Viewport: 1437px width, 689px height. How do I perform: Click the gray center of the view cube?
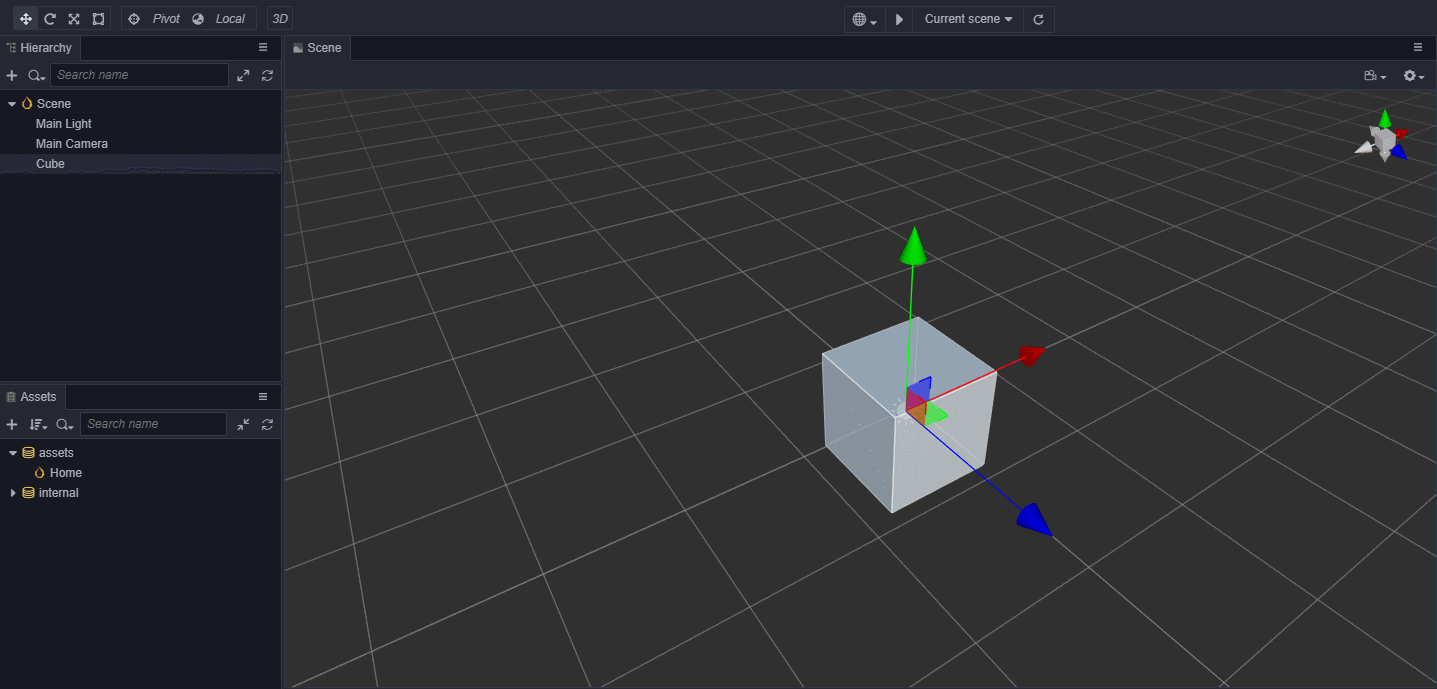tap(1384, 142)
